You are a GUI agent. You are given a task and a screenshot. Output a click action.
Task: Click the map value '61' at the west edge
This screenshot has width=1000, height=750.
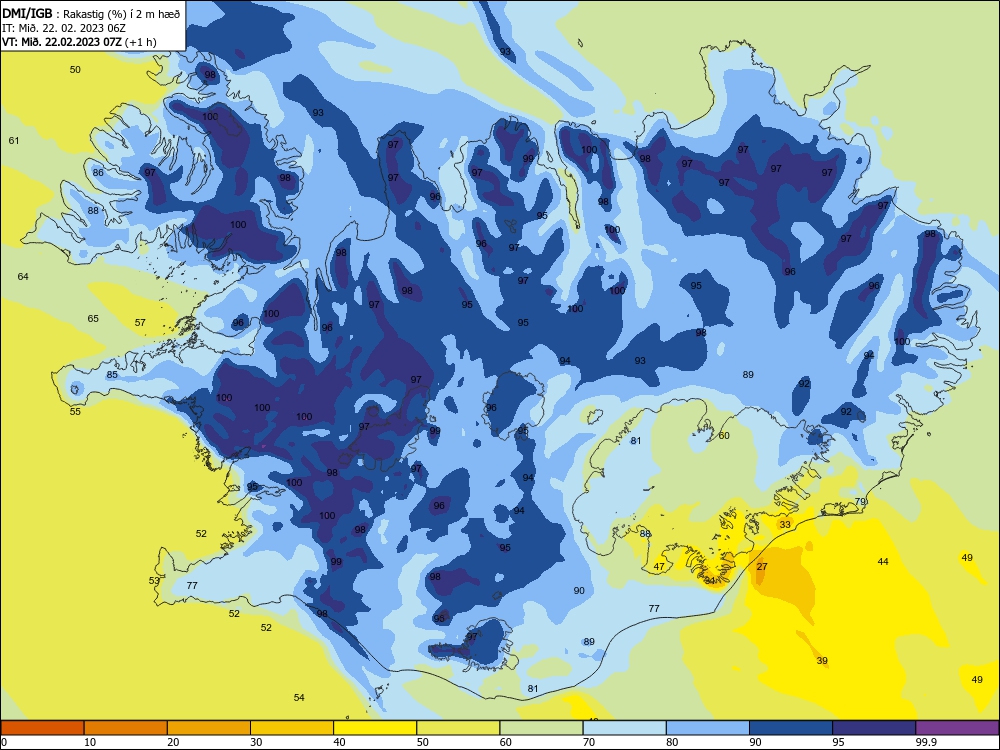coord(14,140)
